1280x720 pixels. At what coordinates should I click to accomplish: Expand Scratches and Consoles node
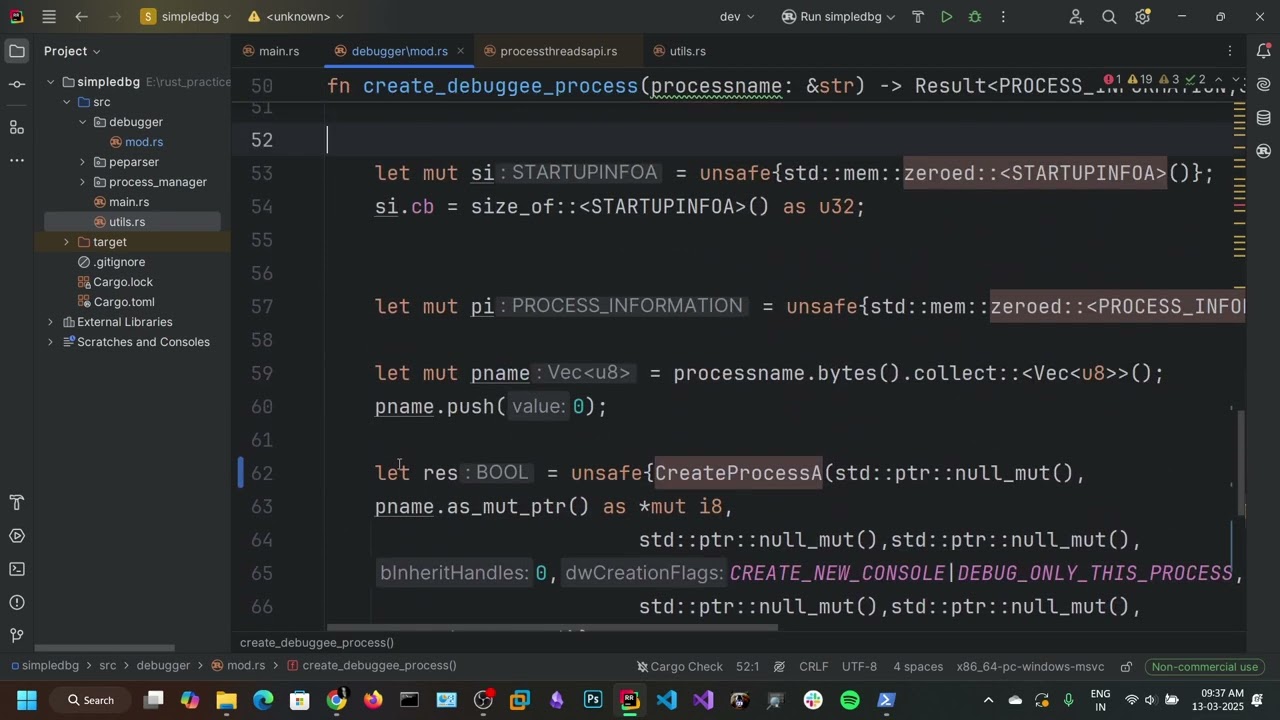click(50, 342)
